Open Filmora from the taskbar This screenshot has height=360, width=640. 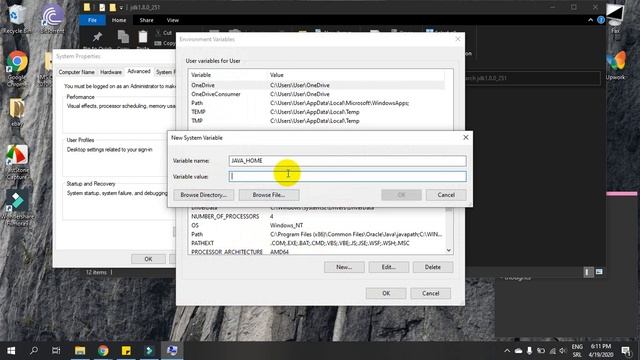tap(149, 351)
